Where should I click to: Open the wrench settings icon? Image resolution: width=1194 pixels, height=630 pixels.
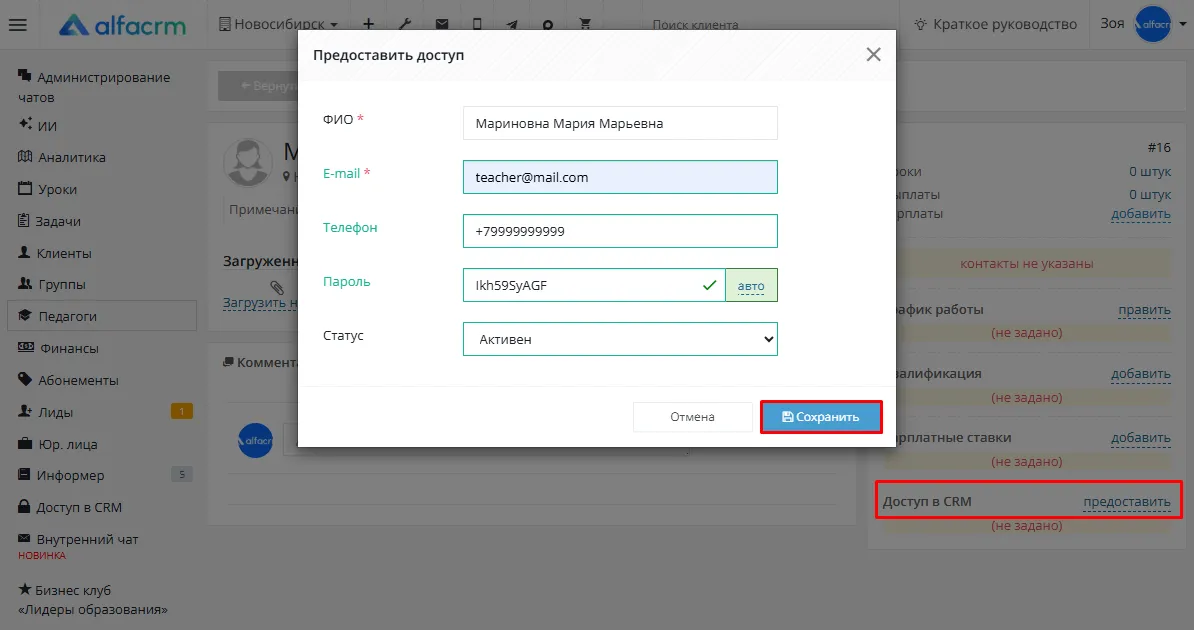[x=405, y=24]
